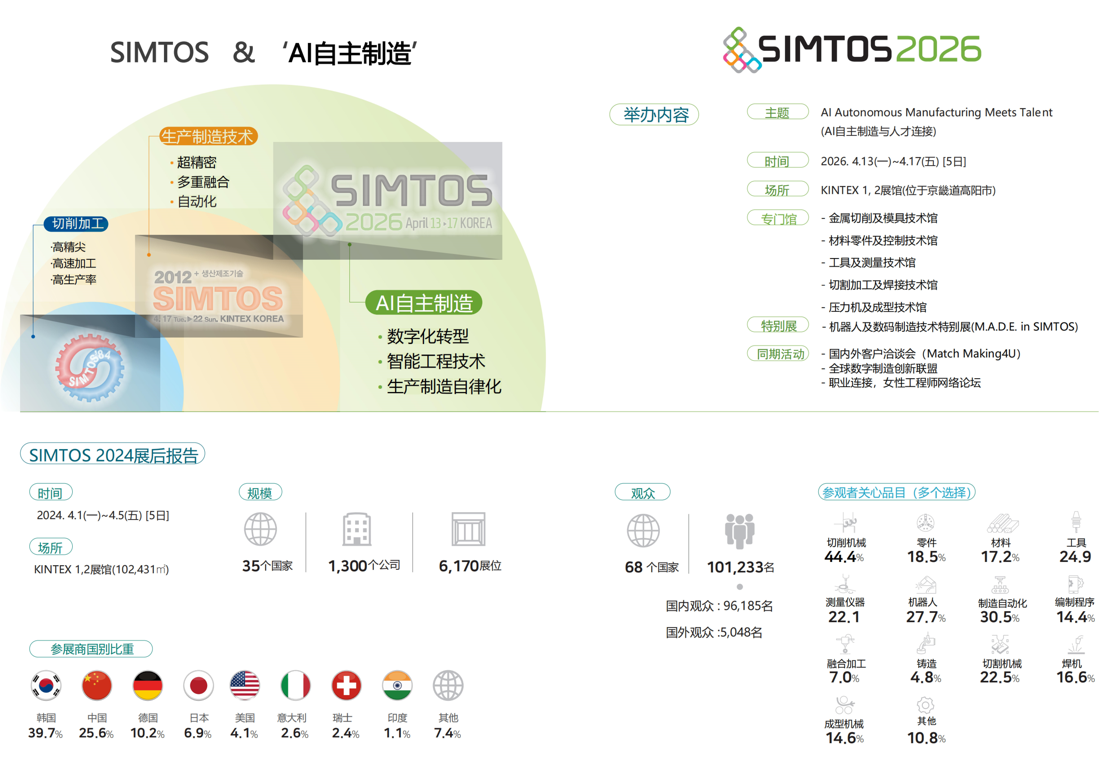The image size is (1119, 768).
Task: Click the USA flag icon
Action: click(x=245, y=685)
